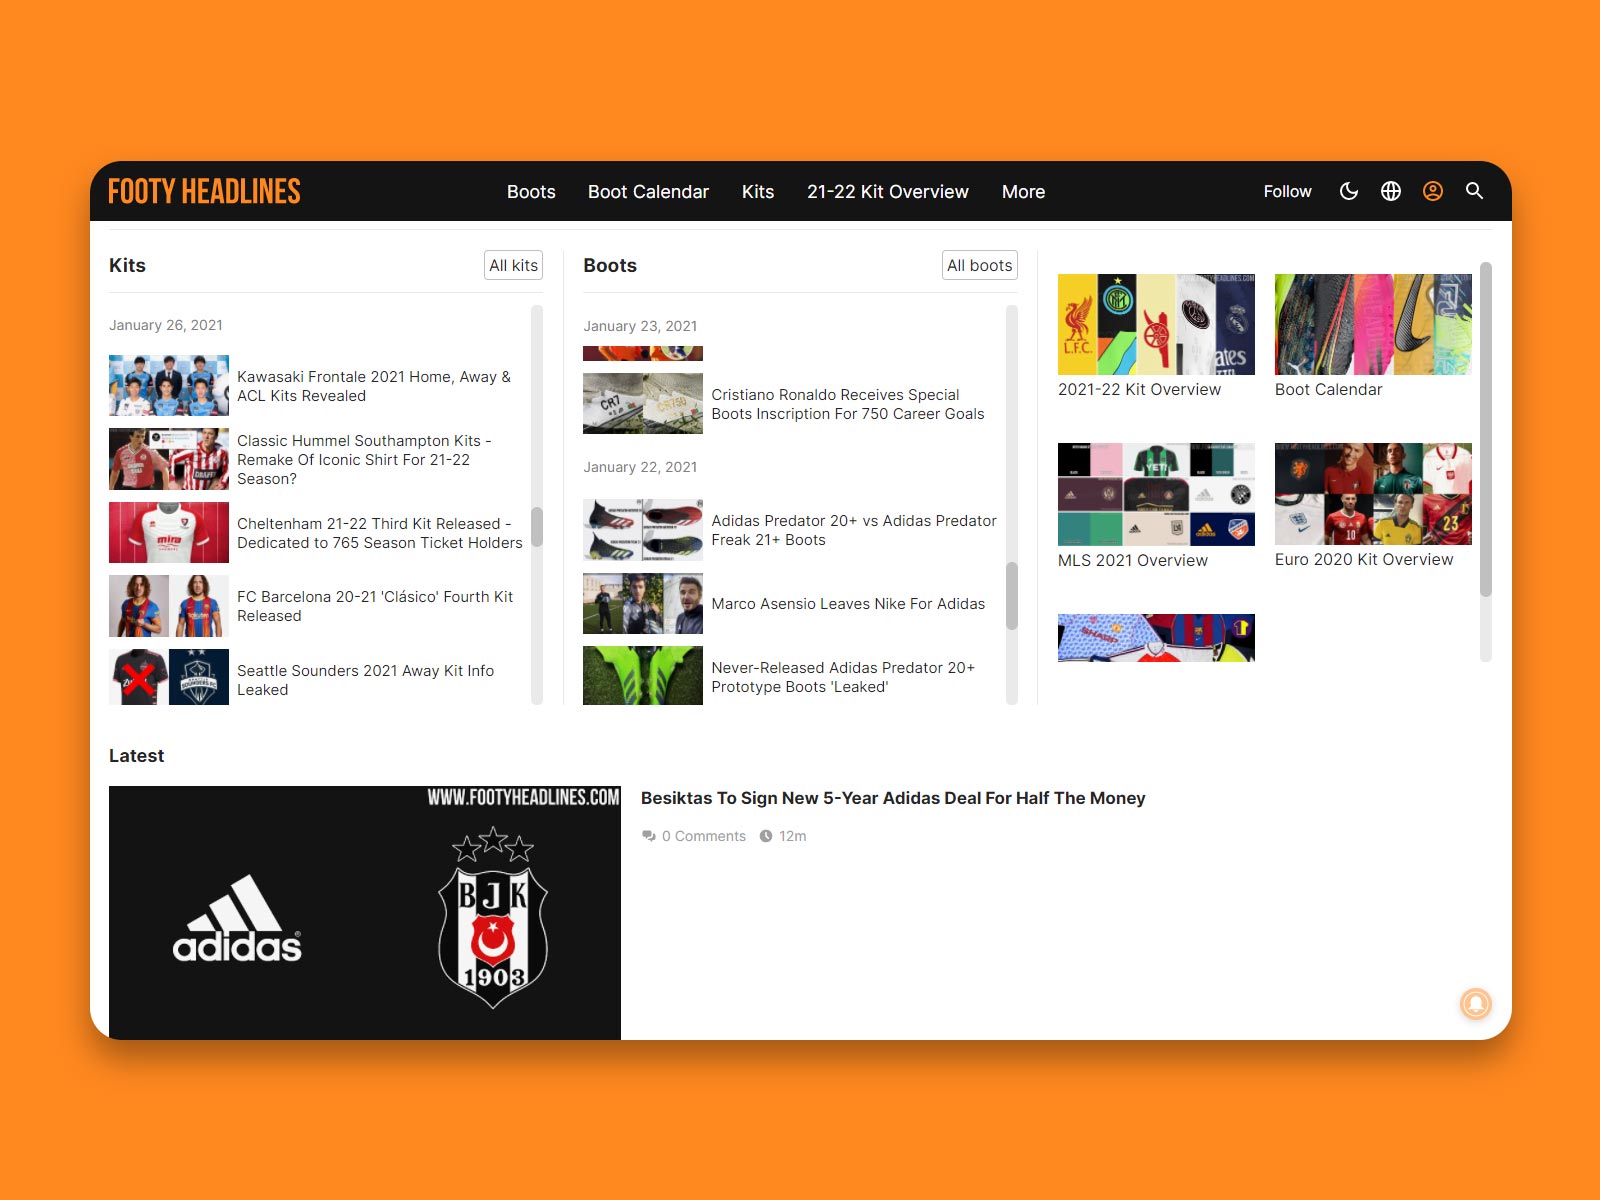
Task: Click the Kits list scrollbar thumb
Action: pyautogui.click(x=537, y=527)
